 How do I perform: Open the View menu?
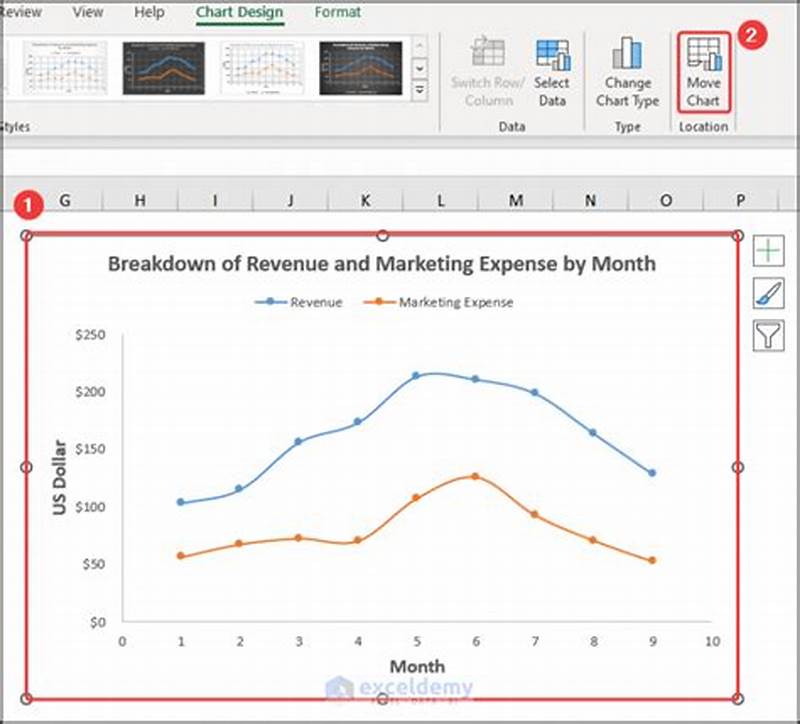click(x=88, y=13)
